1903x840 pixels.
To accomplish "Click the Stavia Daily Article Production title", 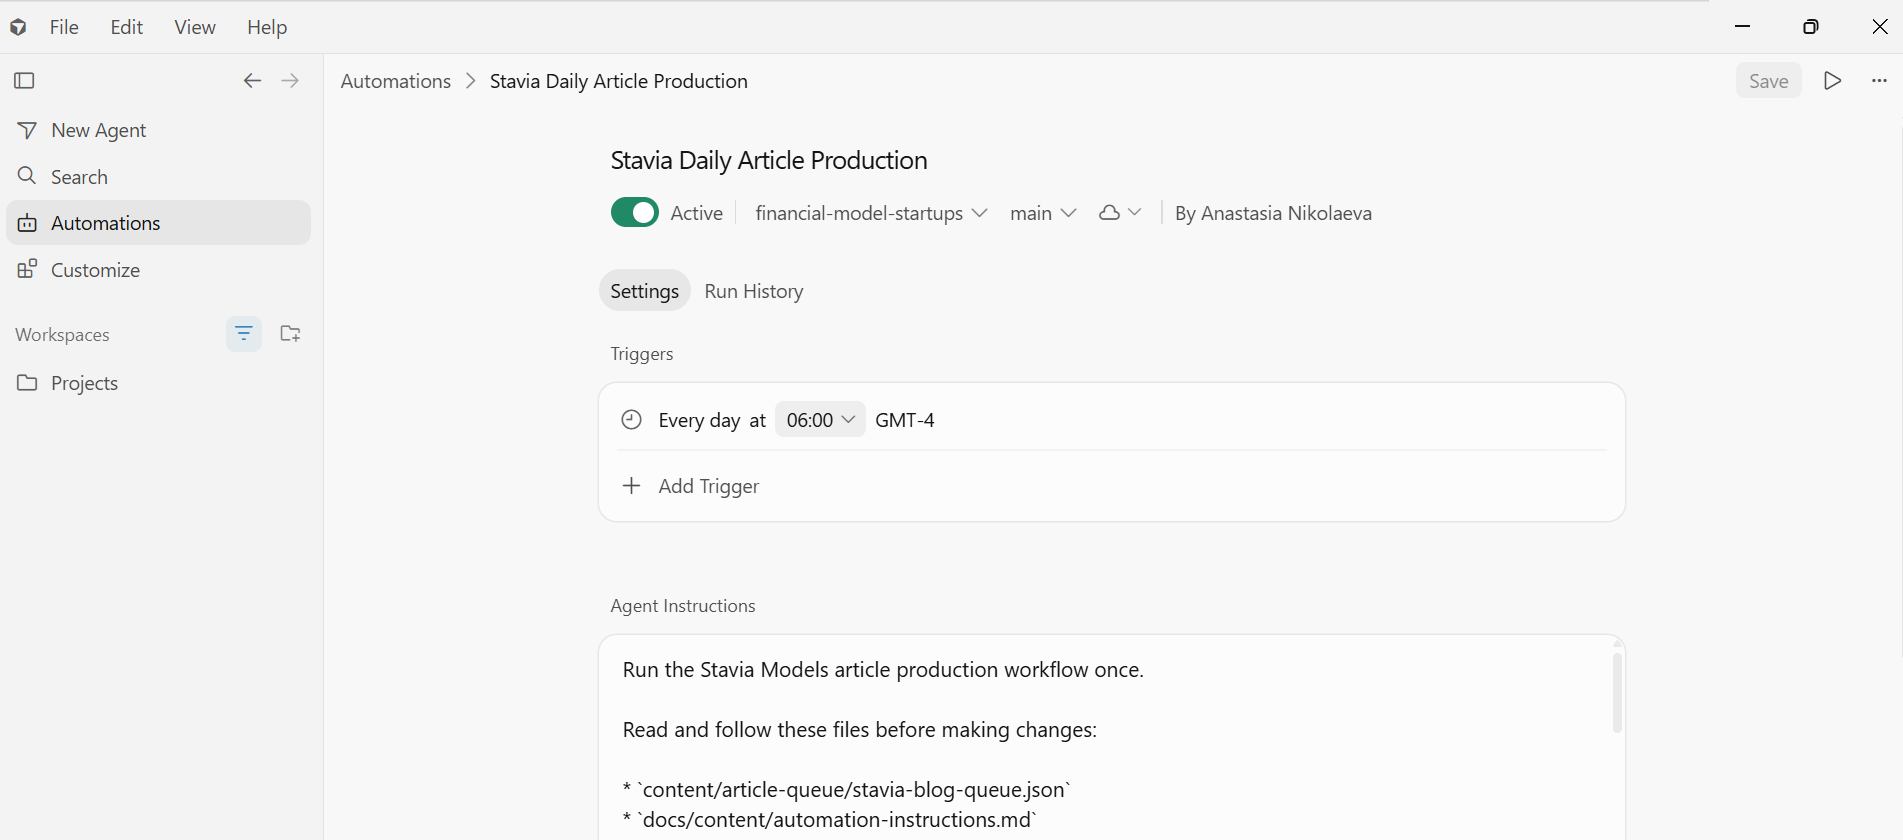I will click(x=769, y=160).
